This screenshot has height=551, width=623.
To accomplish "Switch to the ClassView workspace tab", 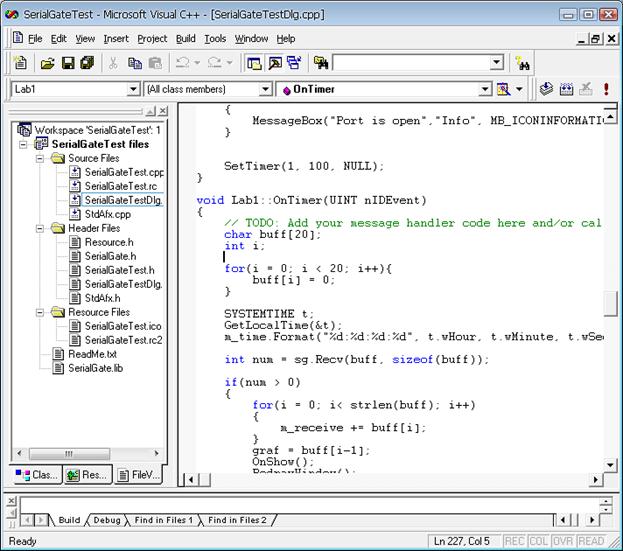I will pos(37,475).
